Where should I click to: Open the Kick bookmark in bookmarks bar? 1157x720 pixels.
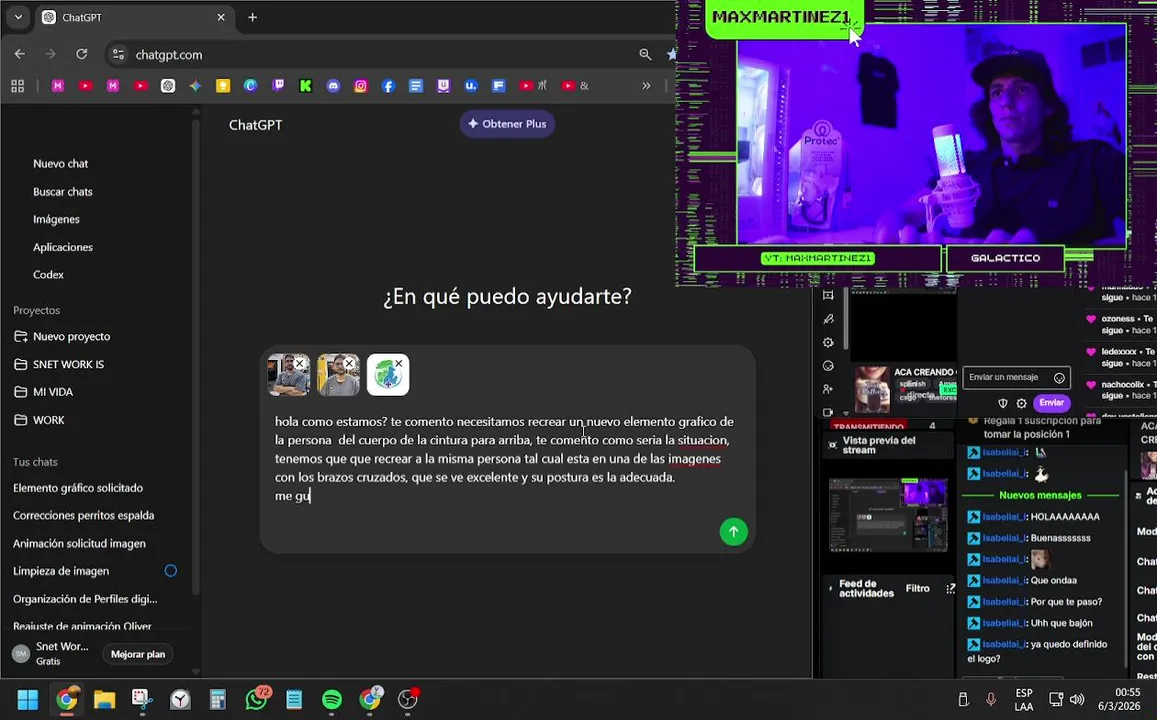pos(305,86)
